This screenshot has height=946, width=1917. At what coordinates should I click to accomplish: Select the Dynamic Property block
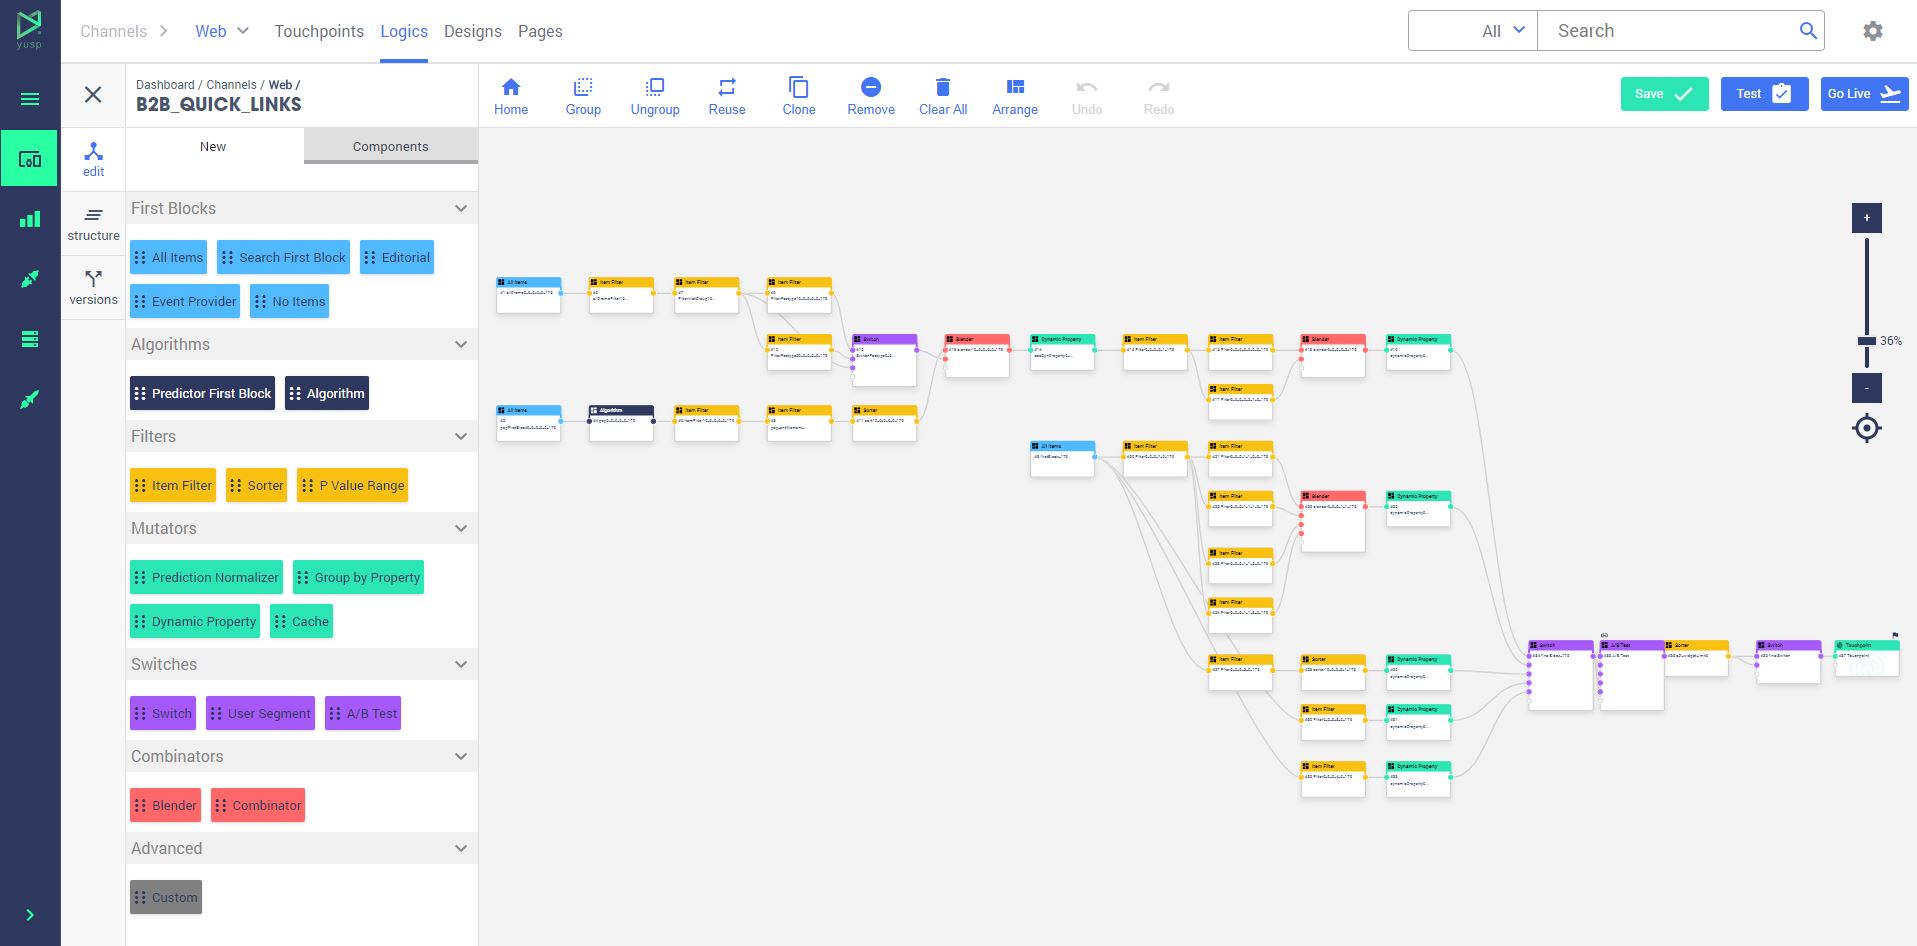click(x=195, y=621)
